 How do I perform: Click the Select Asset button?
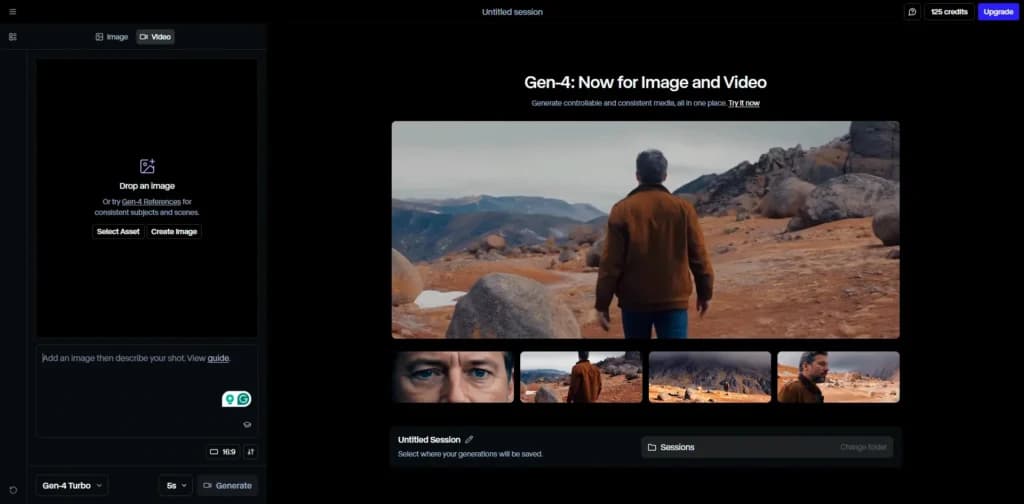118,232
